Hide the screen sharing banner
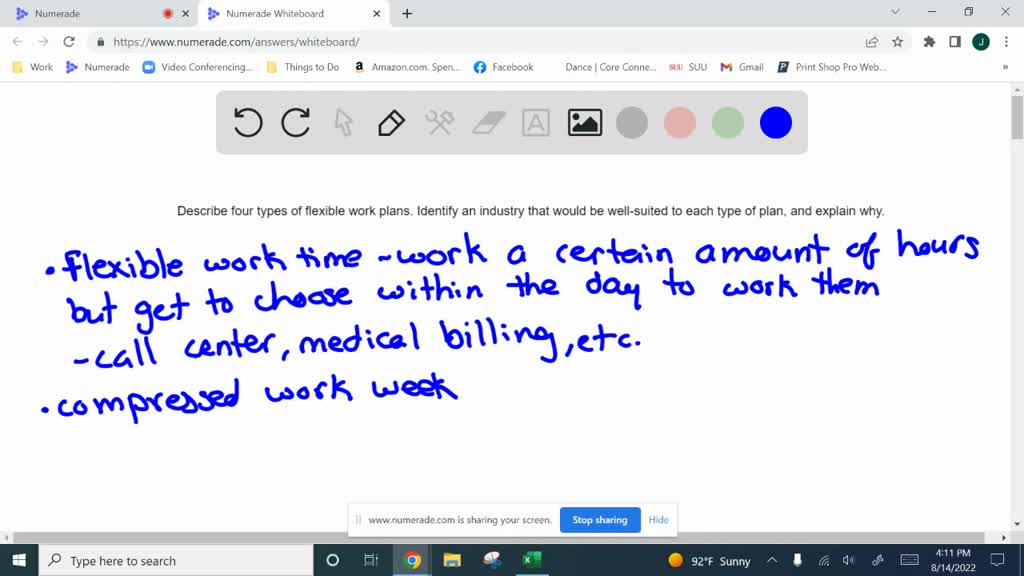The width and height of the screenshot is (1024, 576). 658,520
